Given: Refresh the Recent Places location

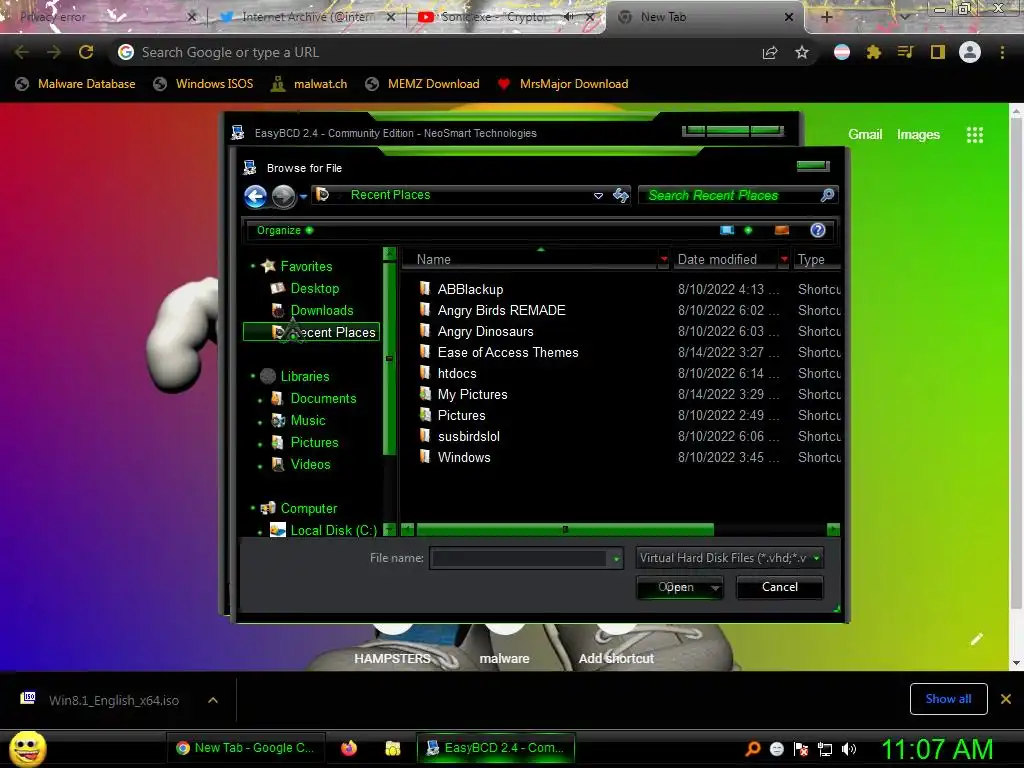Looking at the screenshot, I should click(x=620, y=195).
